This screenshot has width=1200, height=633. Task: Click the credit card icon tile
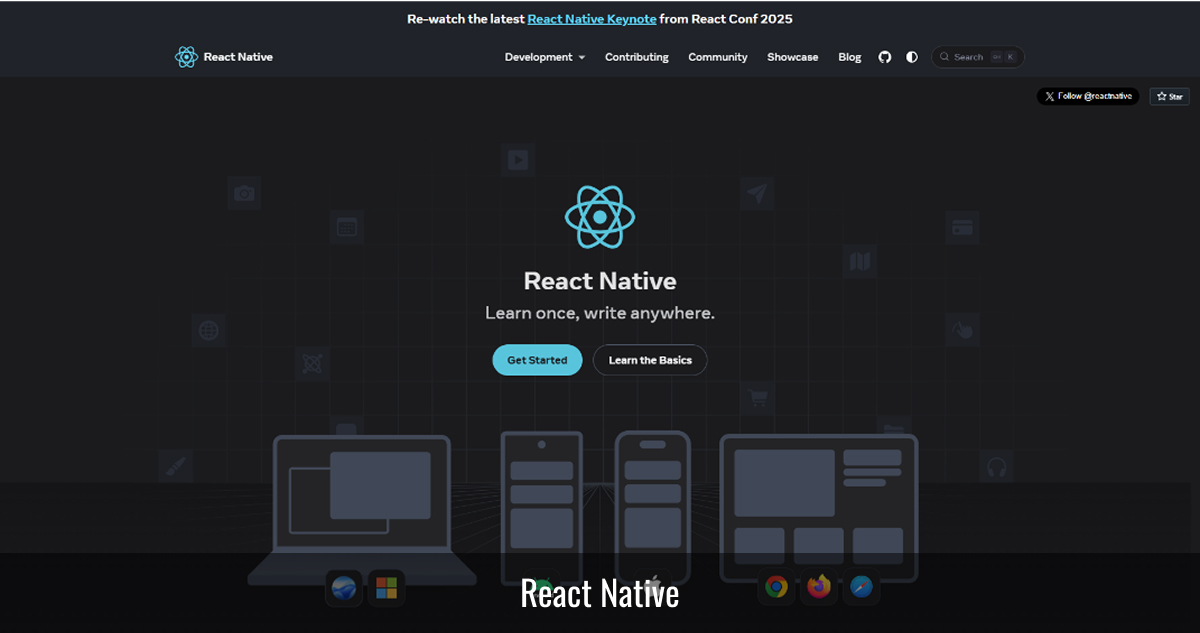pyautogui.click(x=962, y=227)
